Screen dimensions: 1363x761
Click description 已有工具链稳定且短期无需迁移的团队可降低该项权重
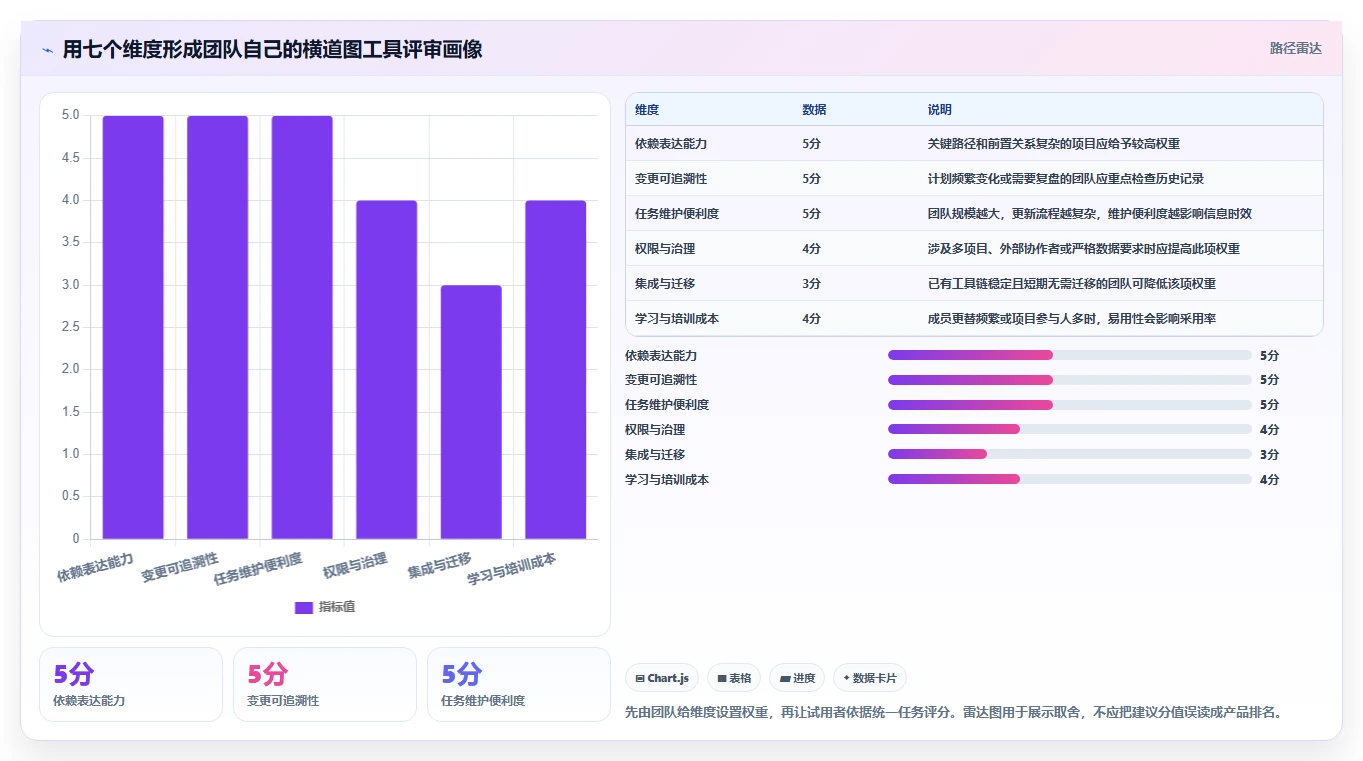pos(1072,284)
